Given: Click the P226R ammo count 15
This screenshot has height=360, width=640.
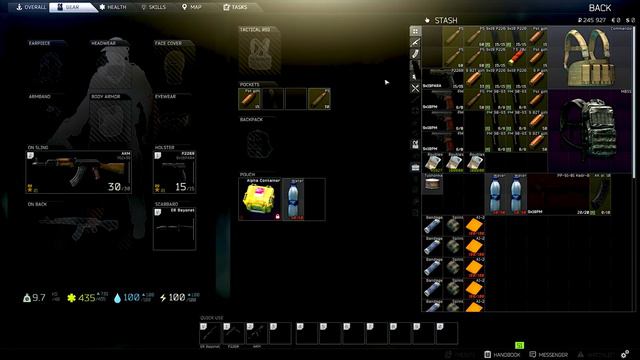Looking at the screenshot, I should pos(180,187).
